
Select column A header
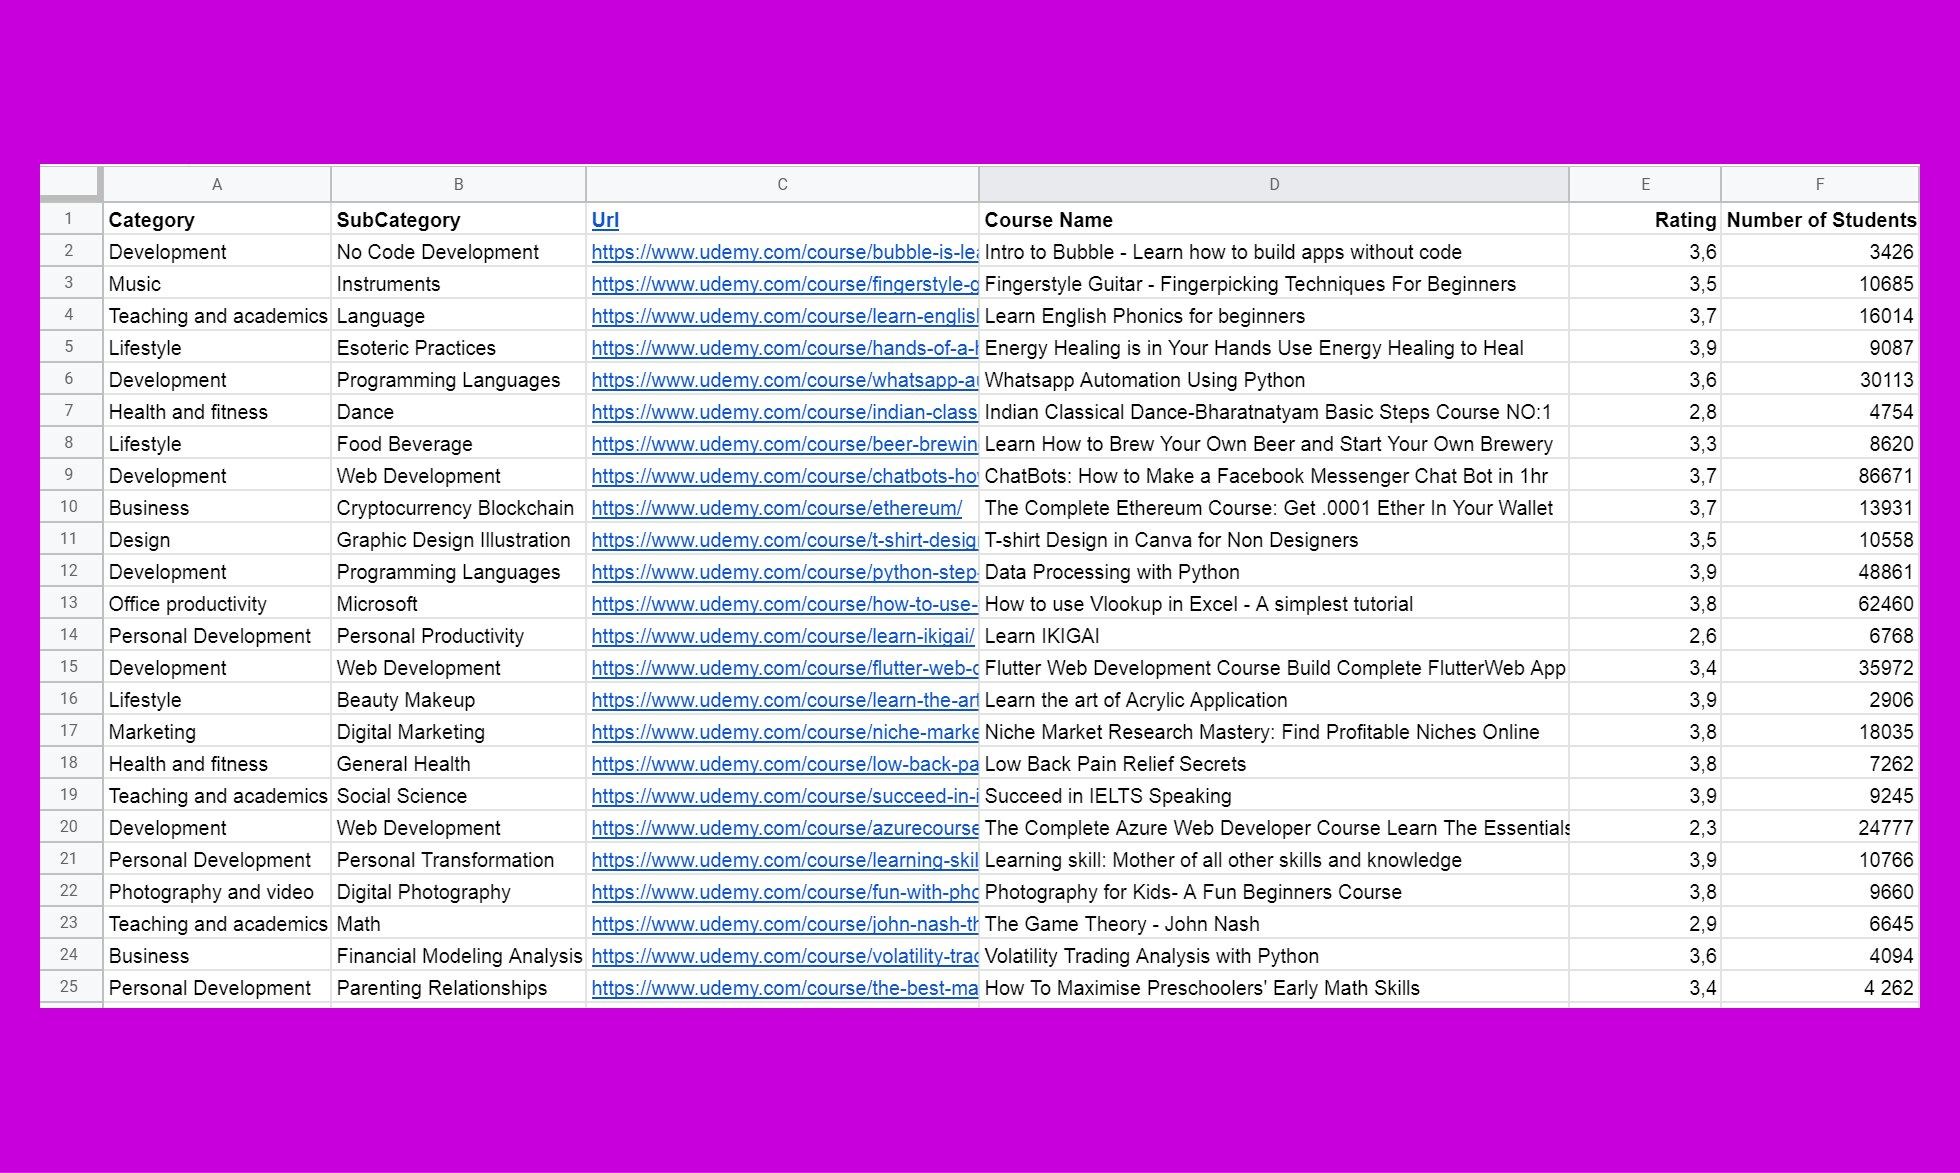(x=216, y=184)
